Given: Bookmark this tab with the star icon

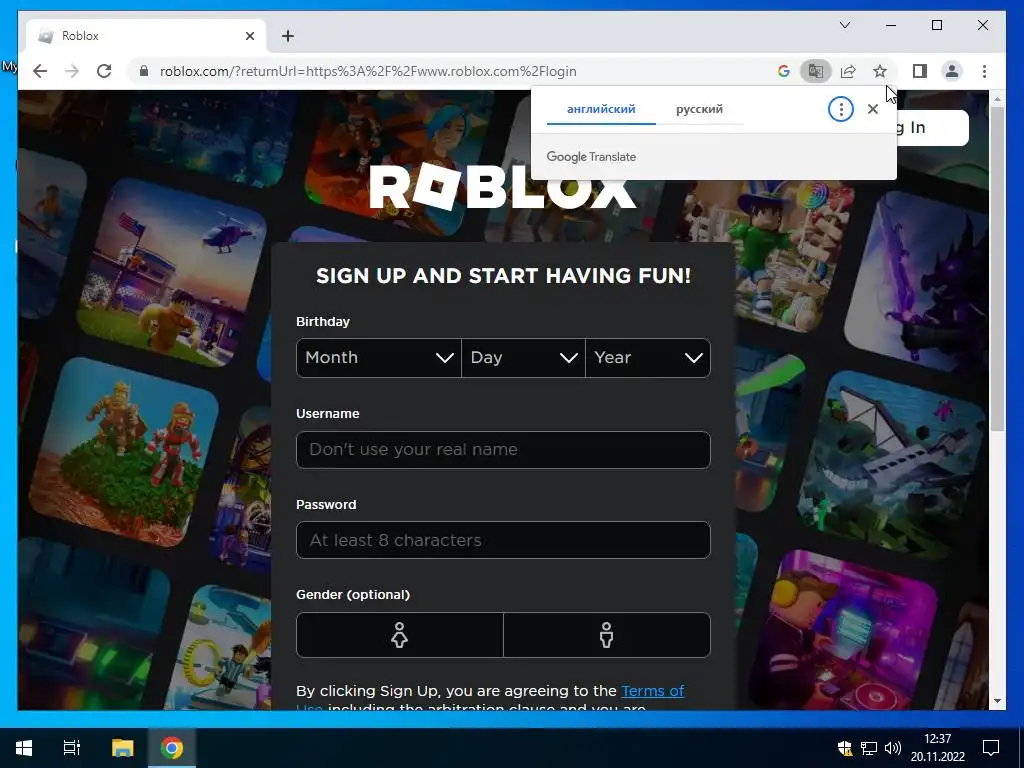Looking at the screenshot, I should point(880,71).
